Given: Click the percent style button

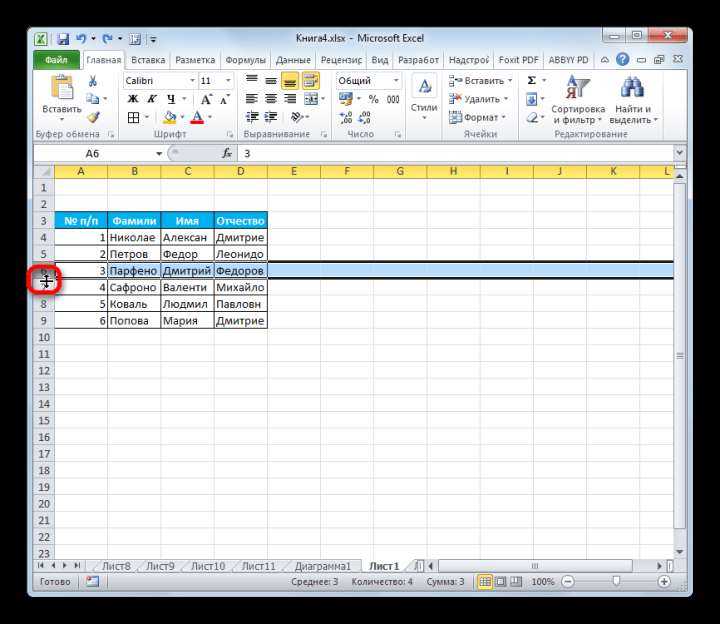Looking at the screenshot, I should [x=374, y=99].
